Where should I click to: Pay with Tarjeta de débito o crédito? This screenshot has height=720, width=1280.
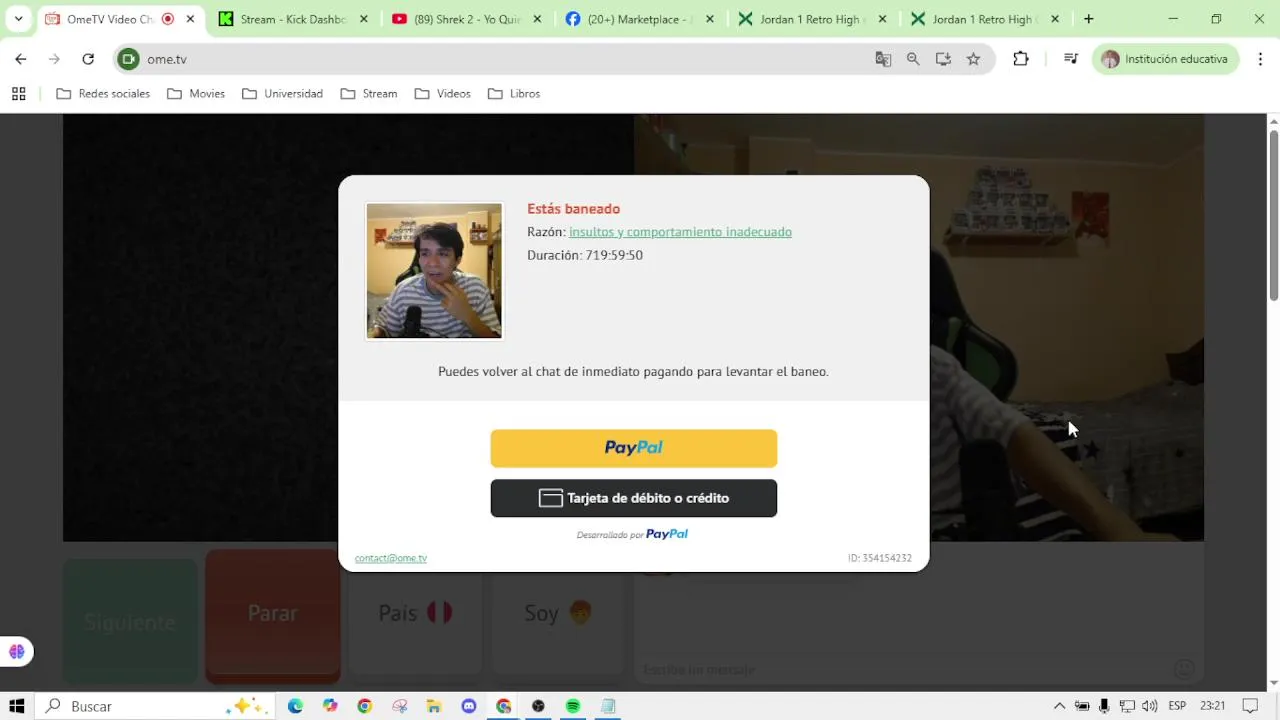pyautogui.click(x=633, y=498)
